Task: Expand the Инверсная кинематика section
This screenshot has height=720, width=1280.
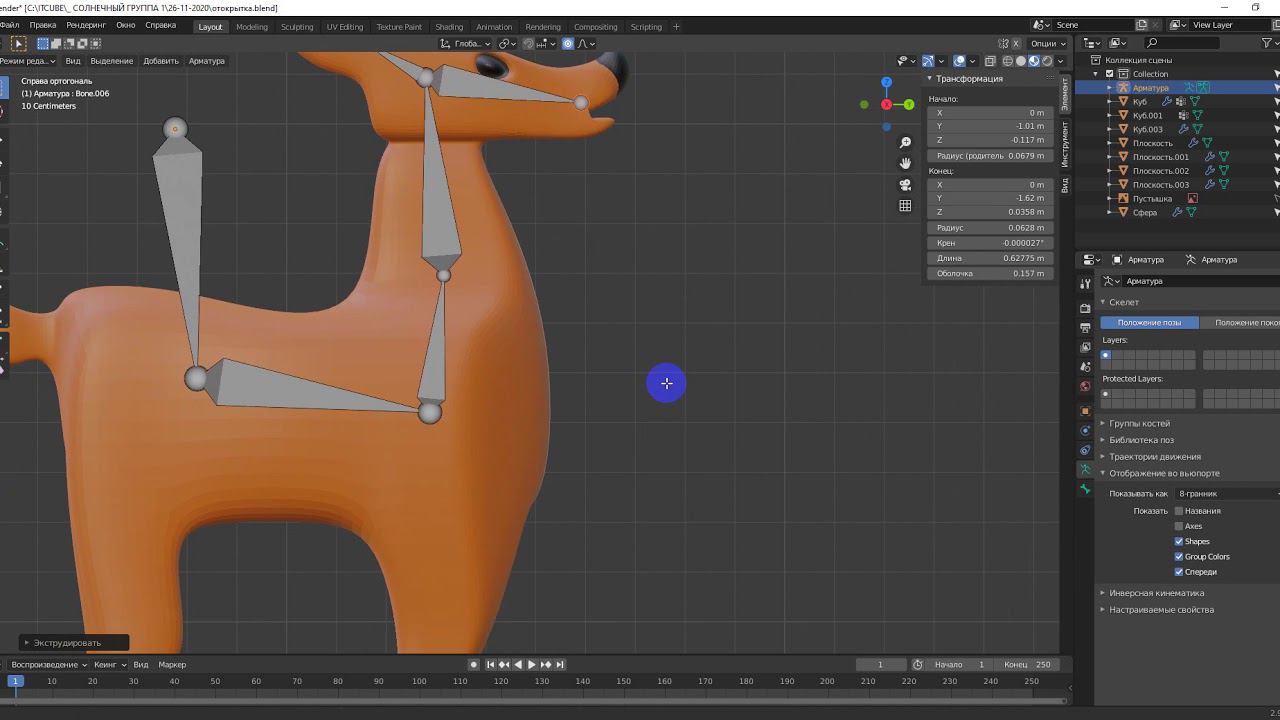Action: pyautogui.click(x=1156, y=593)
